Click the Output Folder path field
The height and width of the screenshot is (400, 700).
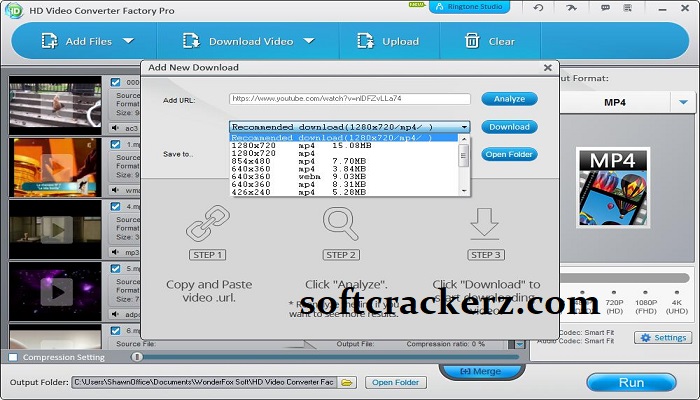[204, 382]
